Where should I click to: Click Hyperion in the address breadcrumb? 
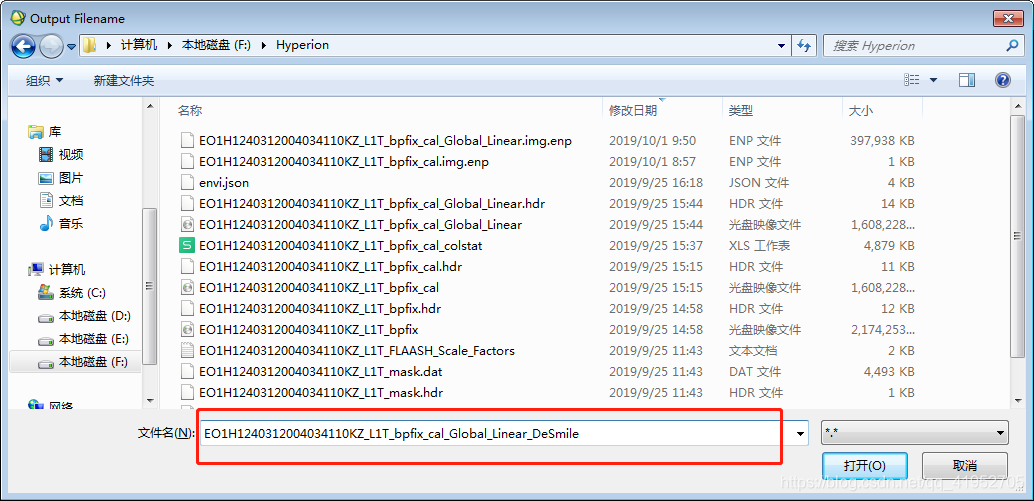coord(302,45)
